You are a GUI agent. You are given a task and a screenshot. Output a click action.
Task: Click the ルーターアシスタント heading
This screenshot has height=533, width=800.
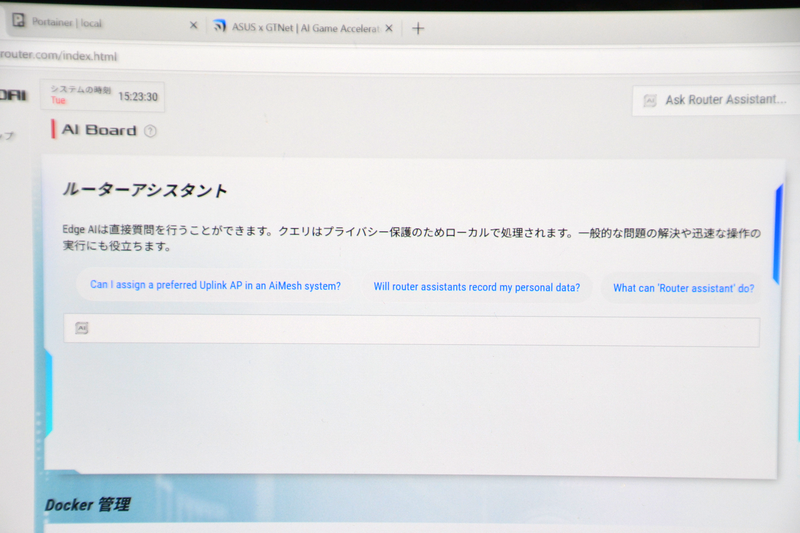145,190
